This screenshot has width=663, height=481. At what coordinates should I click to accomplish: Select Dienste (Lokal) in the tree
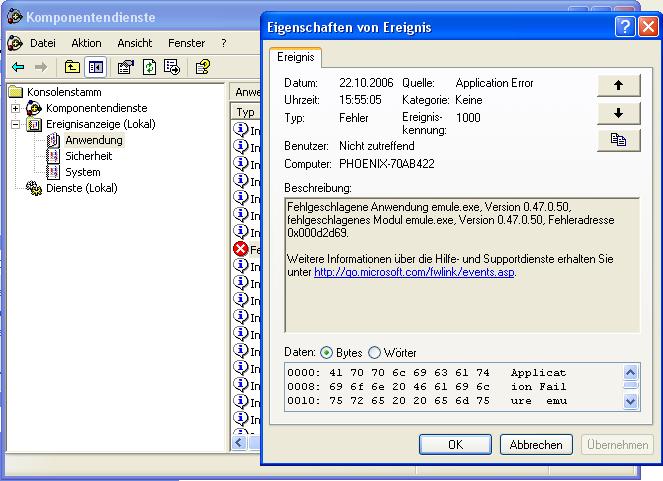click(x=82, y=188)
